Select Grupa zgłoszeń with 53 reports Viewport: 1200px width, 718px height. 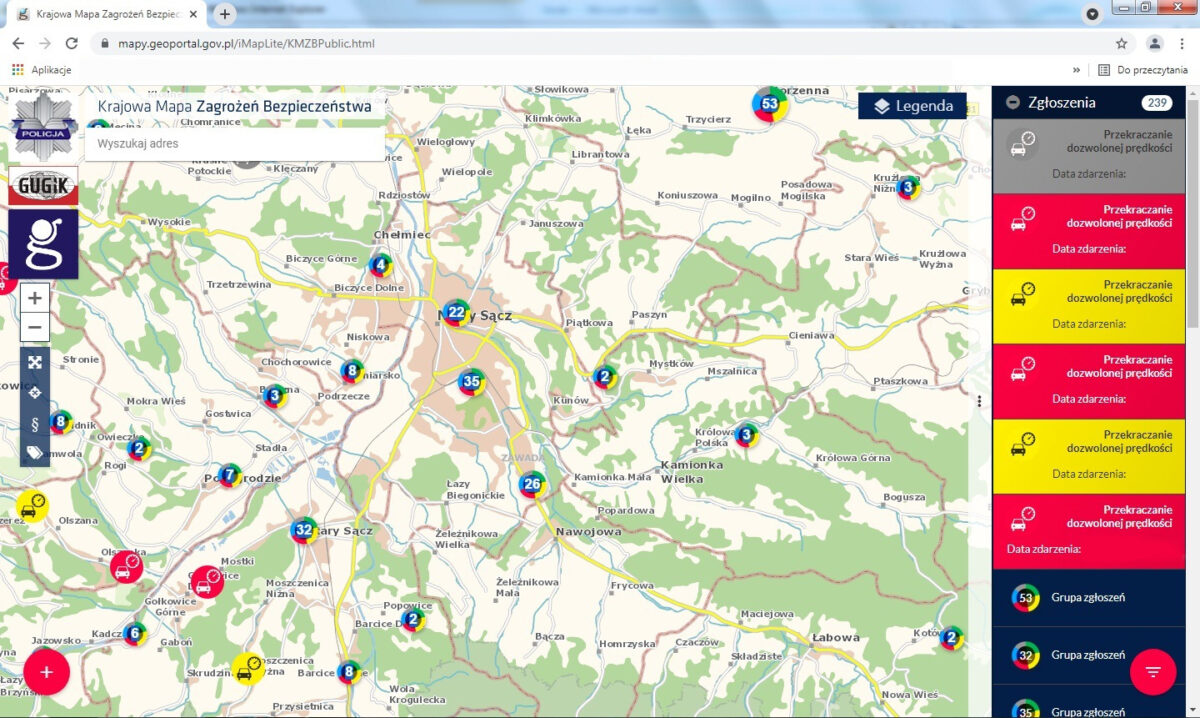1088,598
